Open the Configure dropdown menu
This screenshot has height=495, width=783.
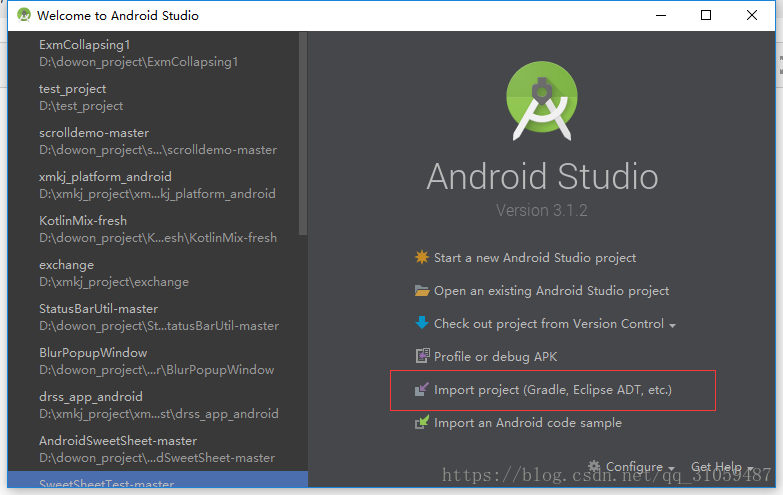tap(640, 467)
